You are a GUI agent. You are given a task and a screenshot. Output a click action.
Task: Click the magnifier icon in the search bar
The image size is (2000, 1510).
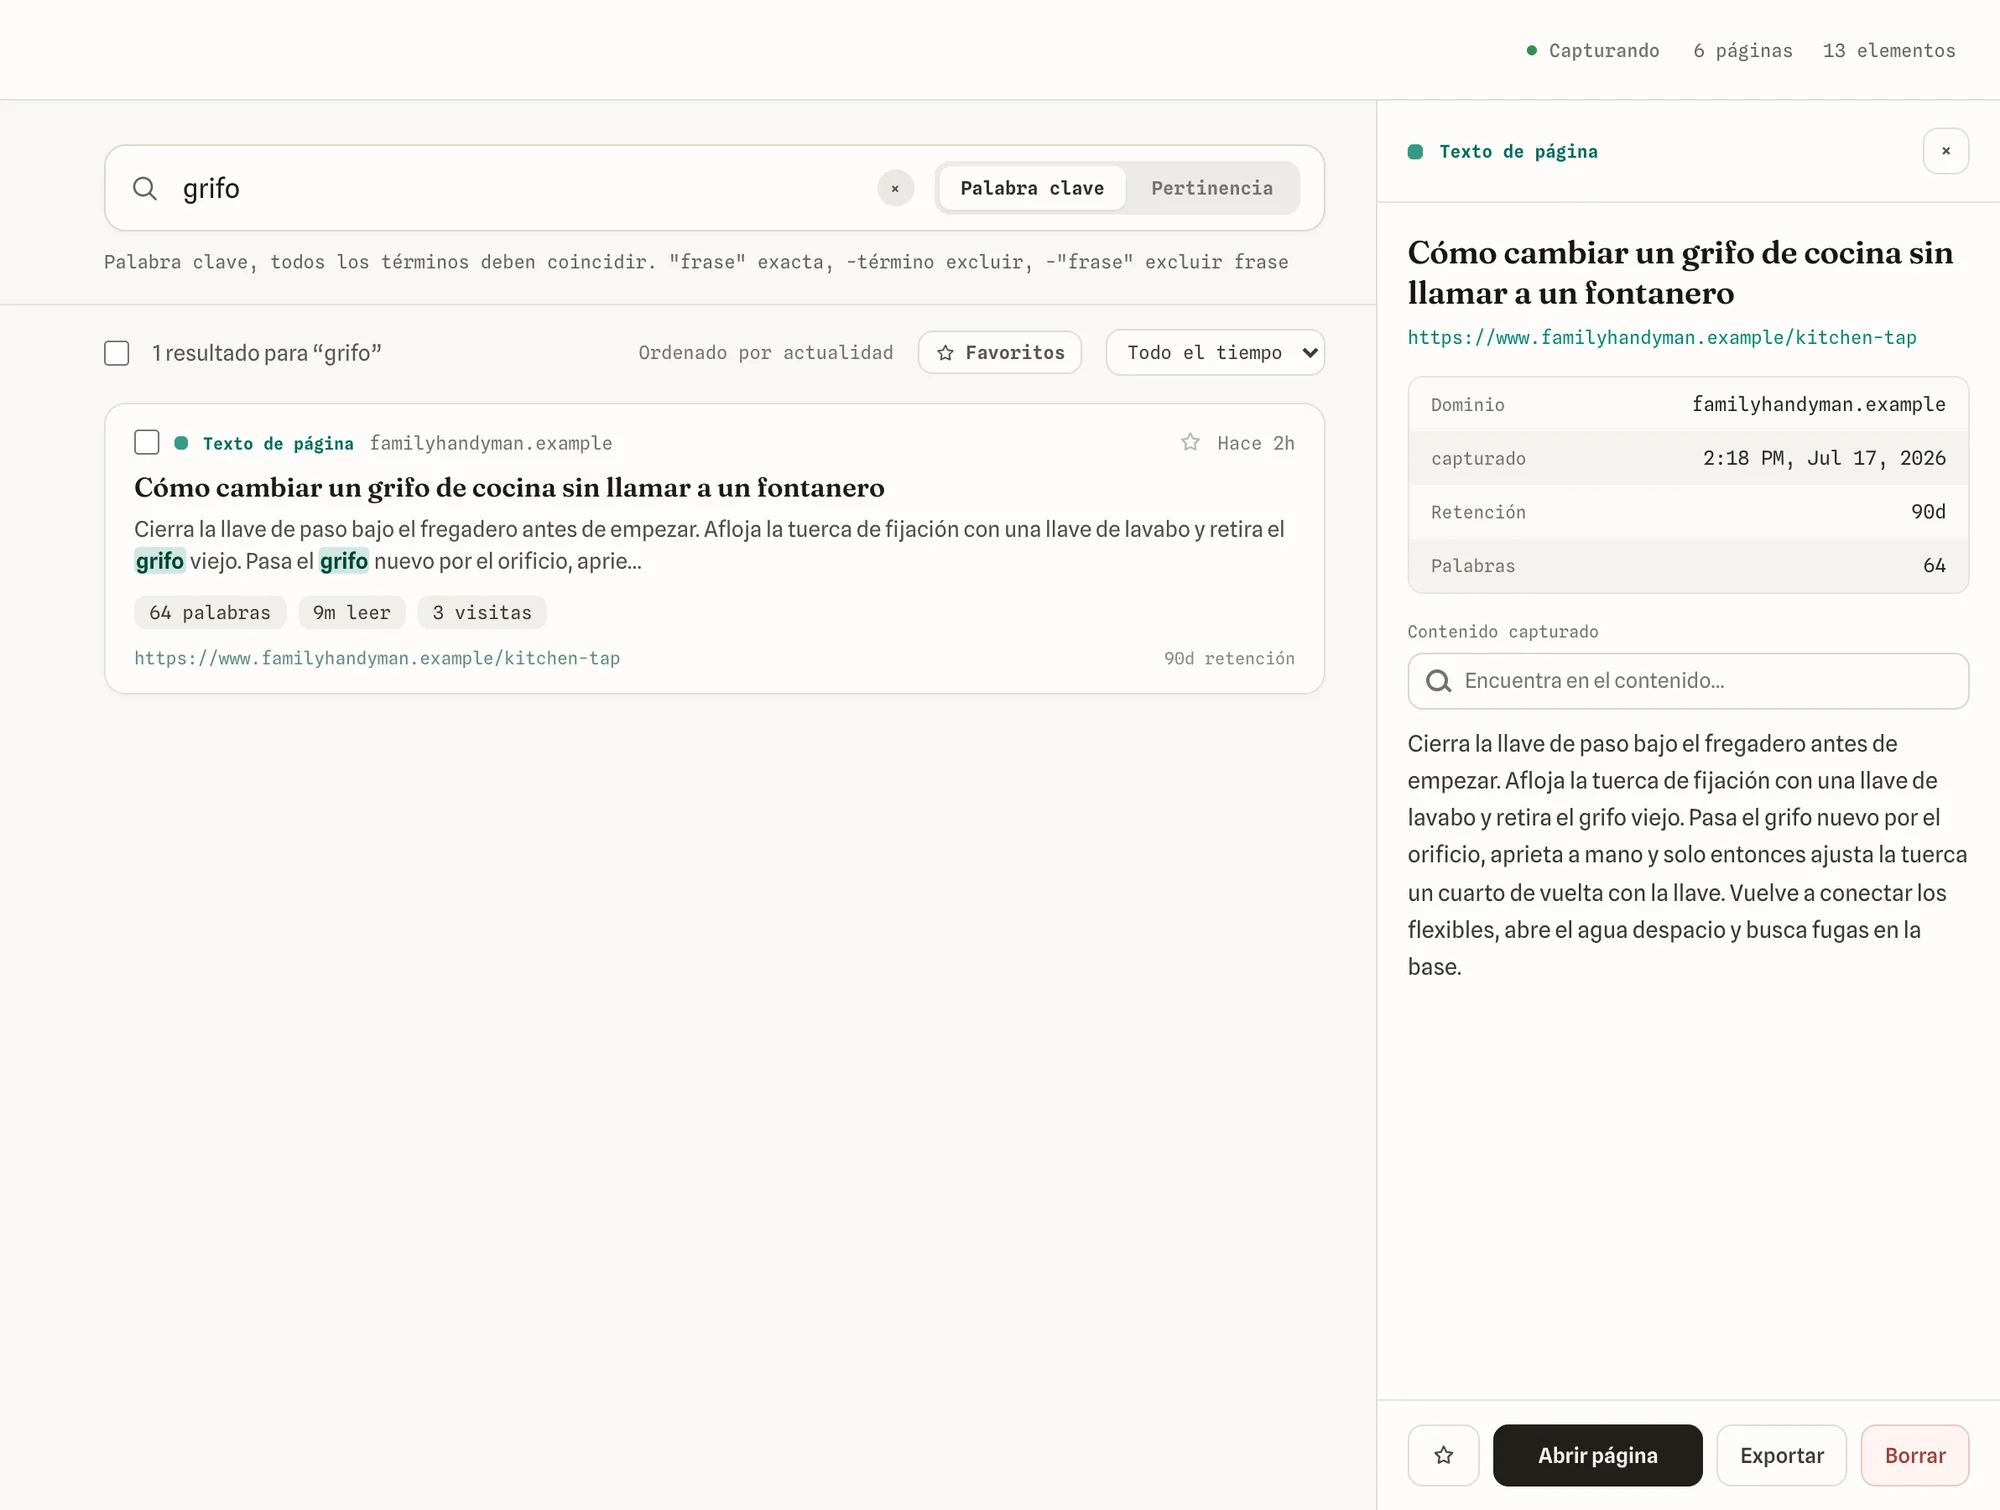click(x=145, y=188)
